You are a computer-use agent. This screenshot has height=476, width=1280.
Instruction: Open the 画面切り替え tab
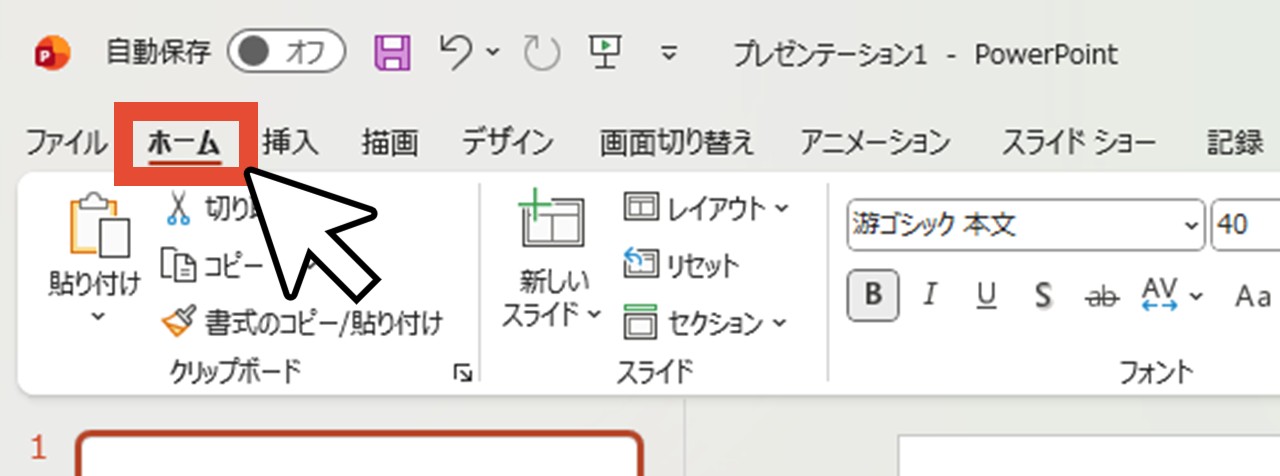point(677,143)
